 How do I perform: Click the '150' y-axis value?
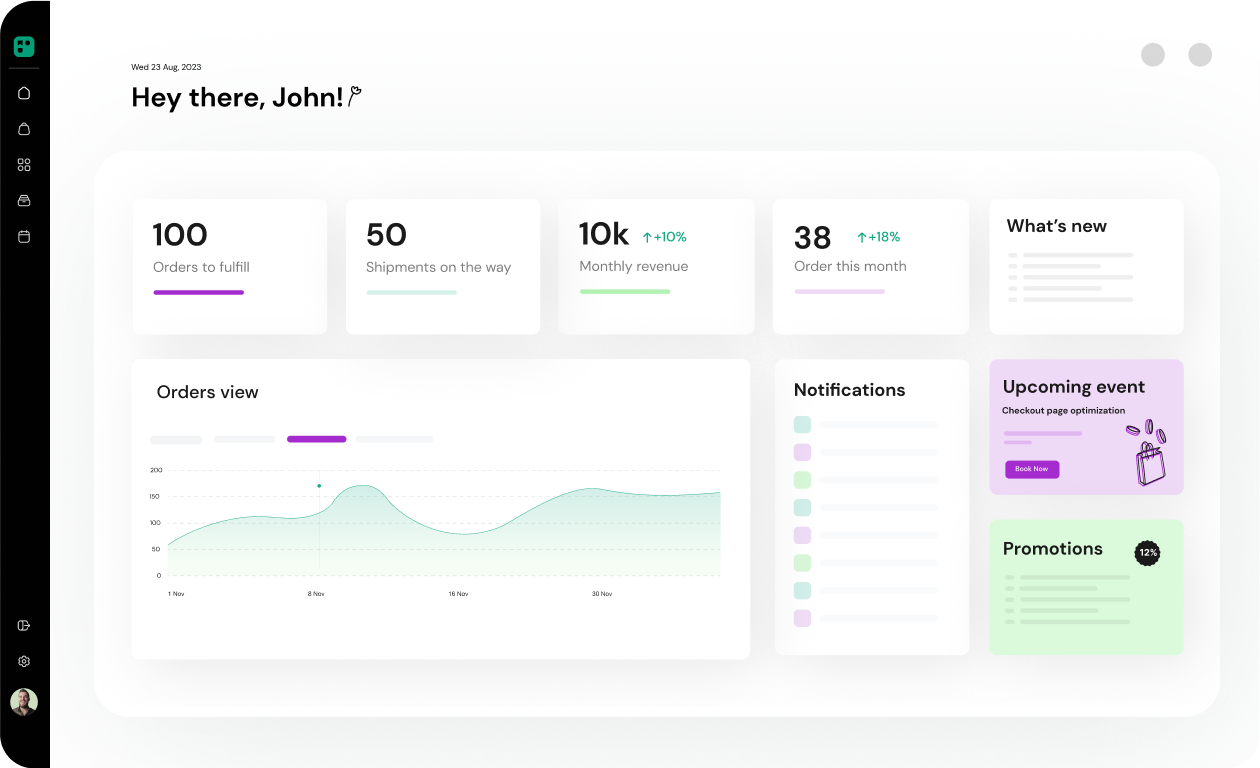[155, 496]
